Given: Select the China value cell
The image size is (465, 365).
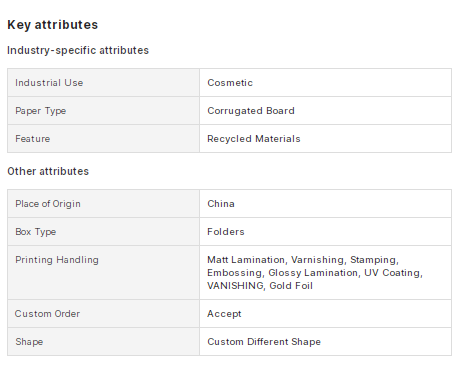Looking at the screenshot, I should pyautogui.click(x=326, y=204).
